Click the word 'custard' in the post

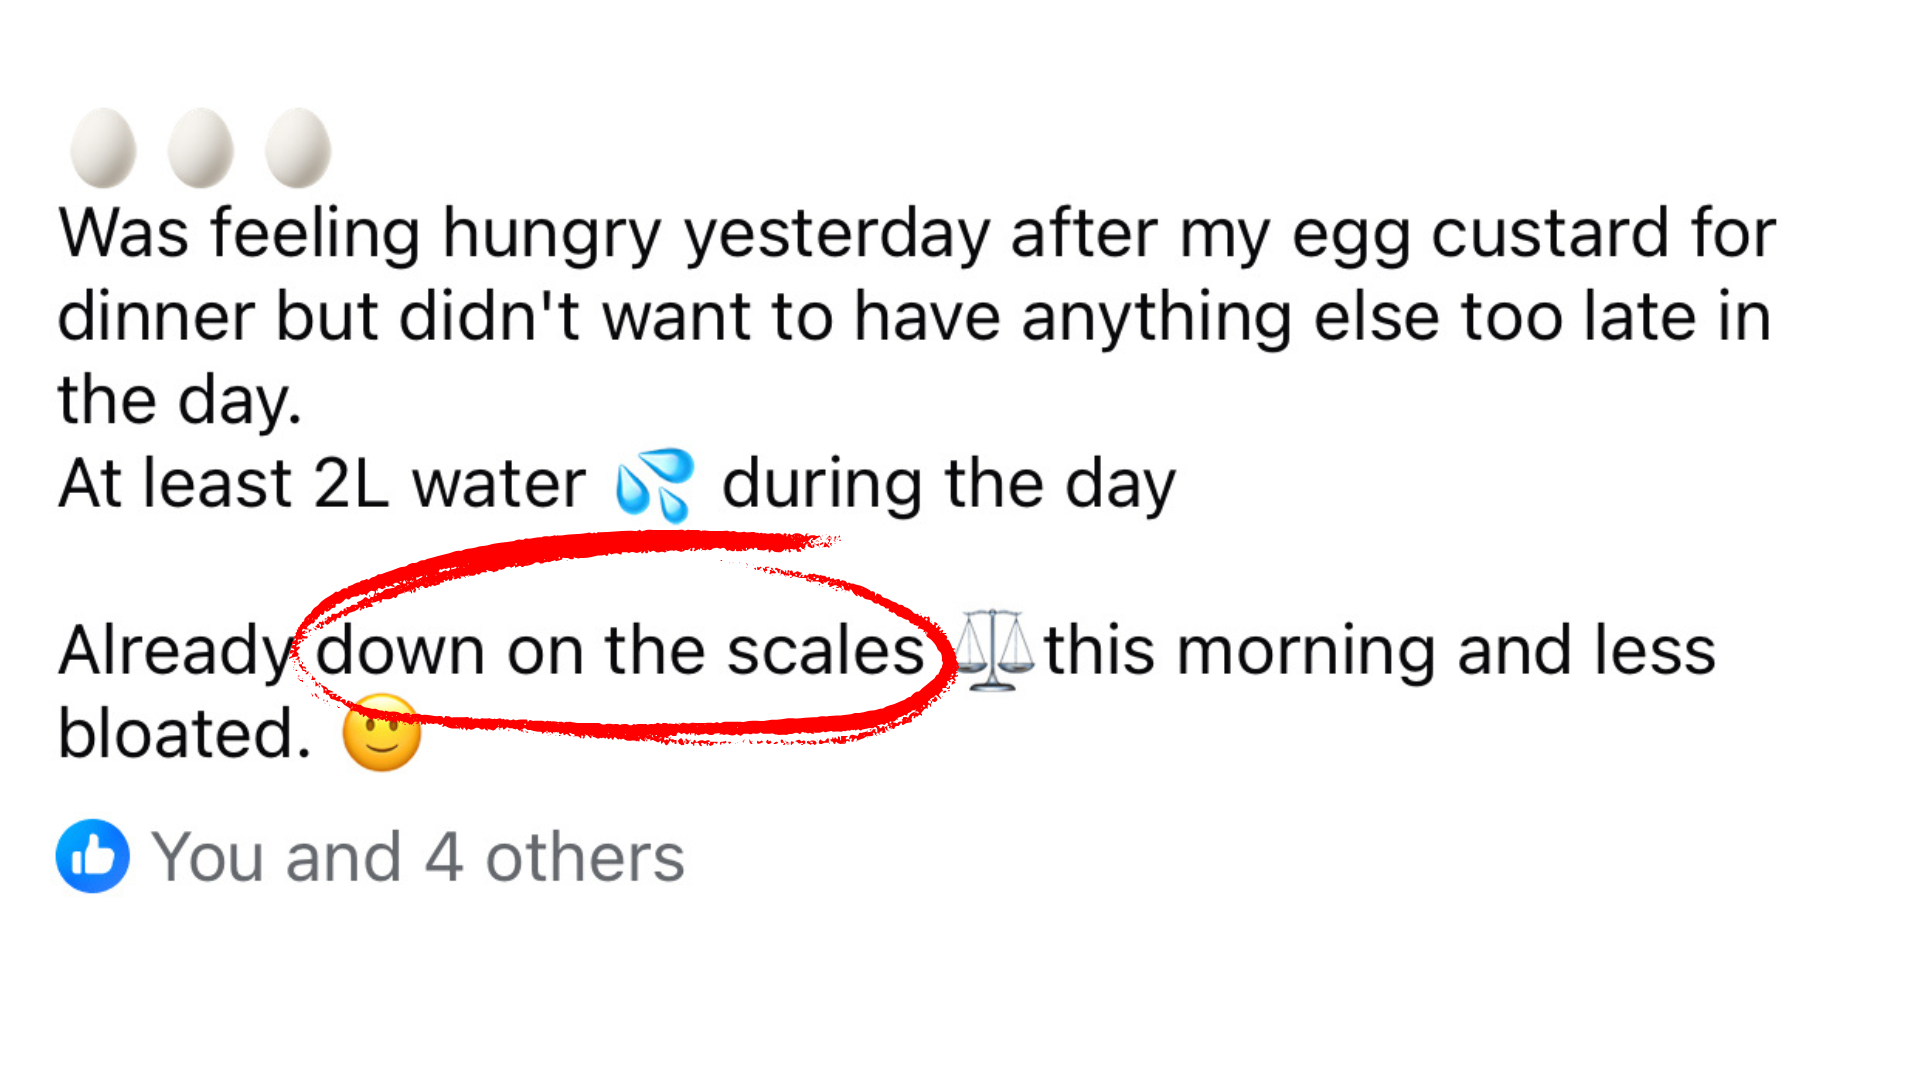[x=1549, y=234]
